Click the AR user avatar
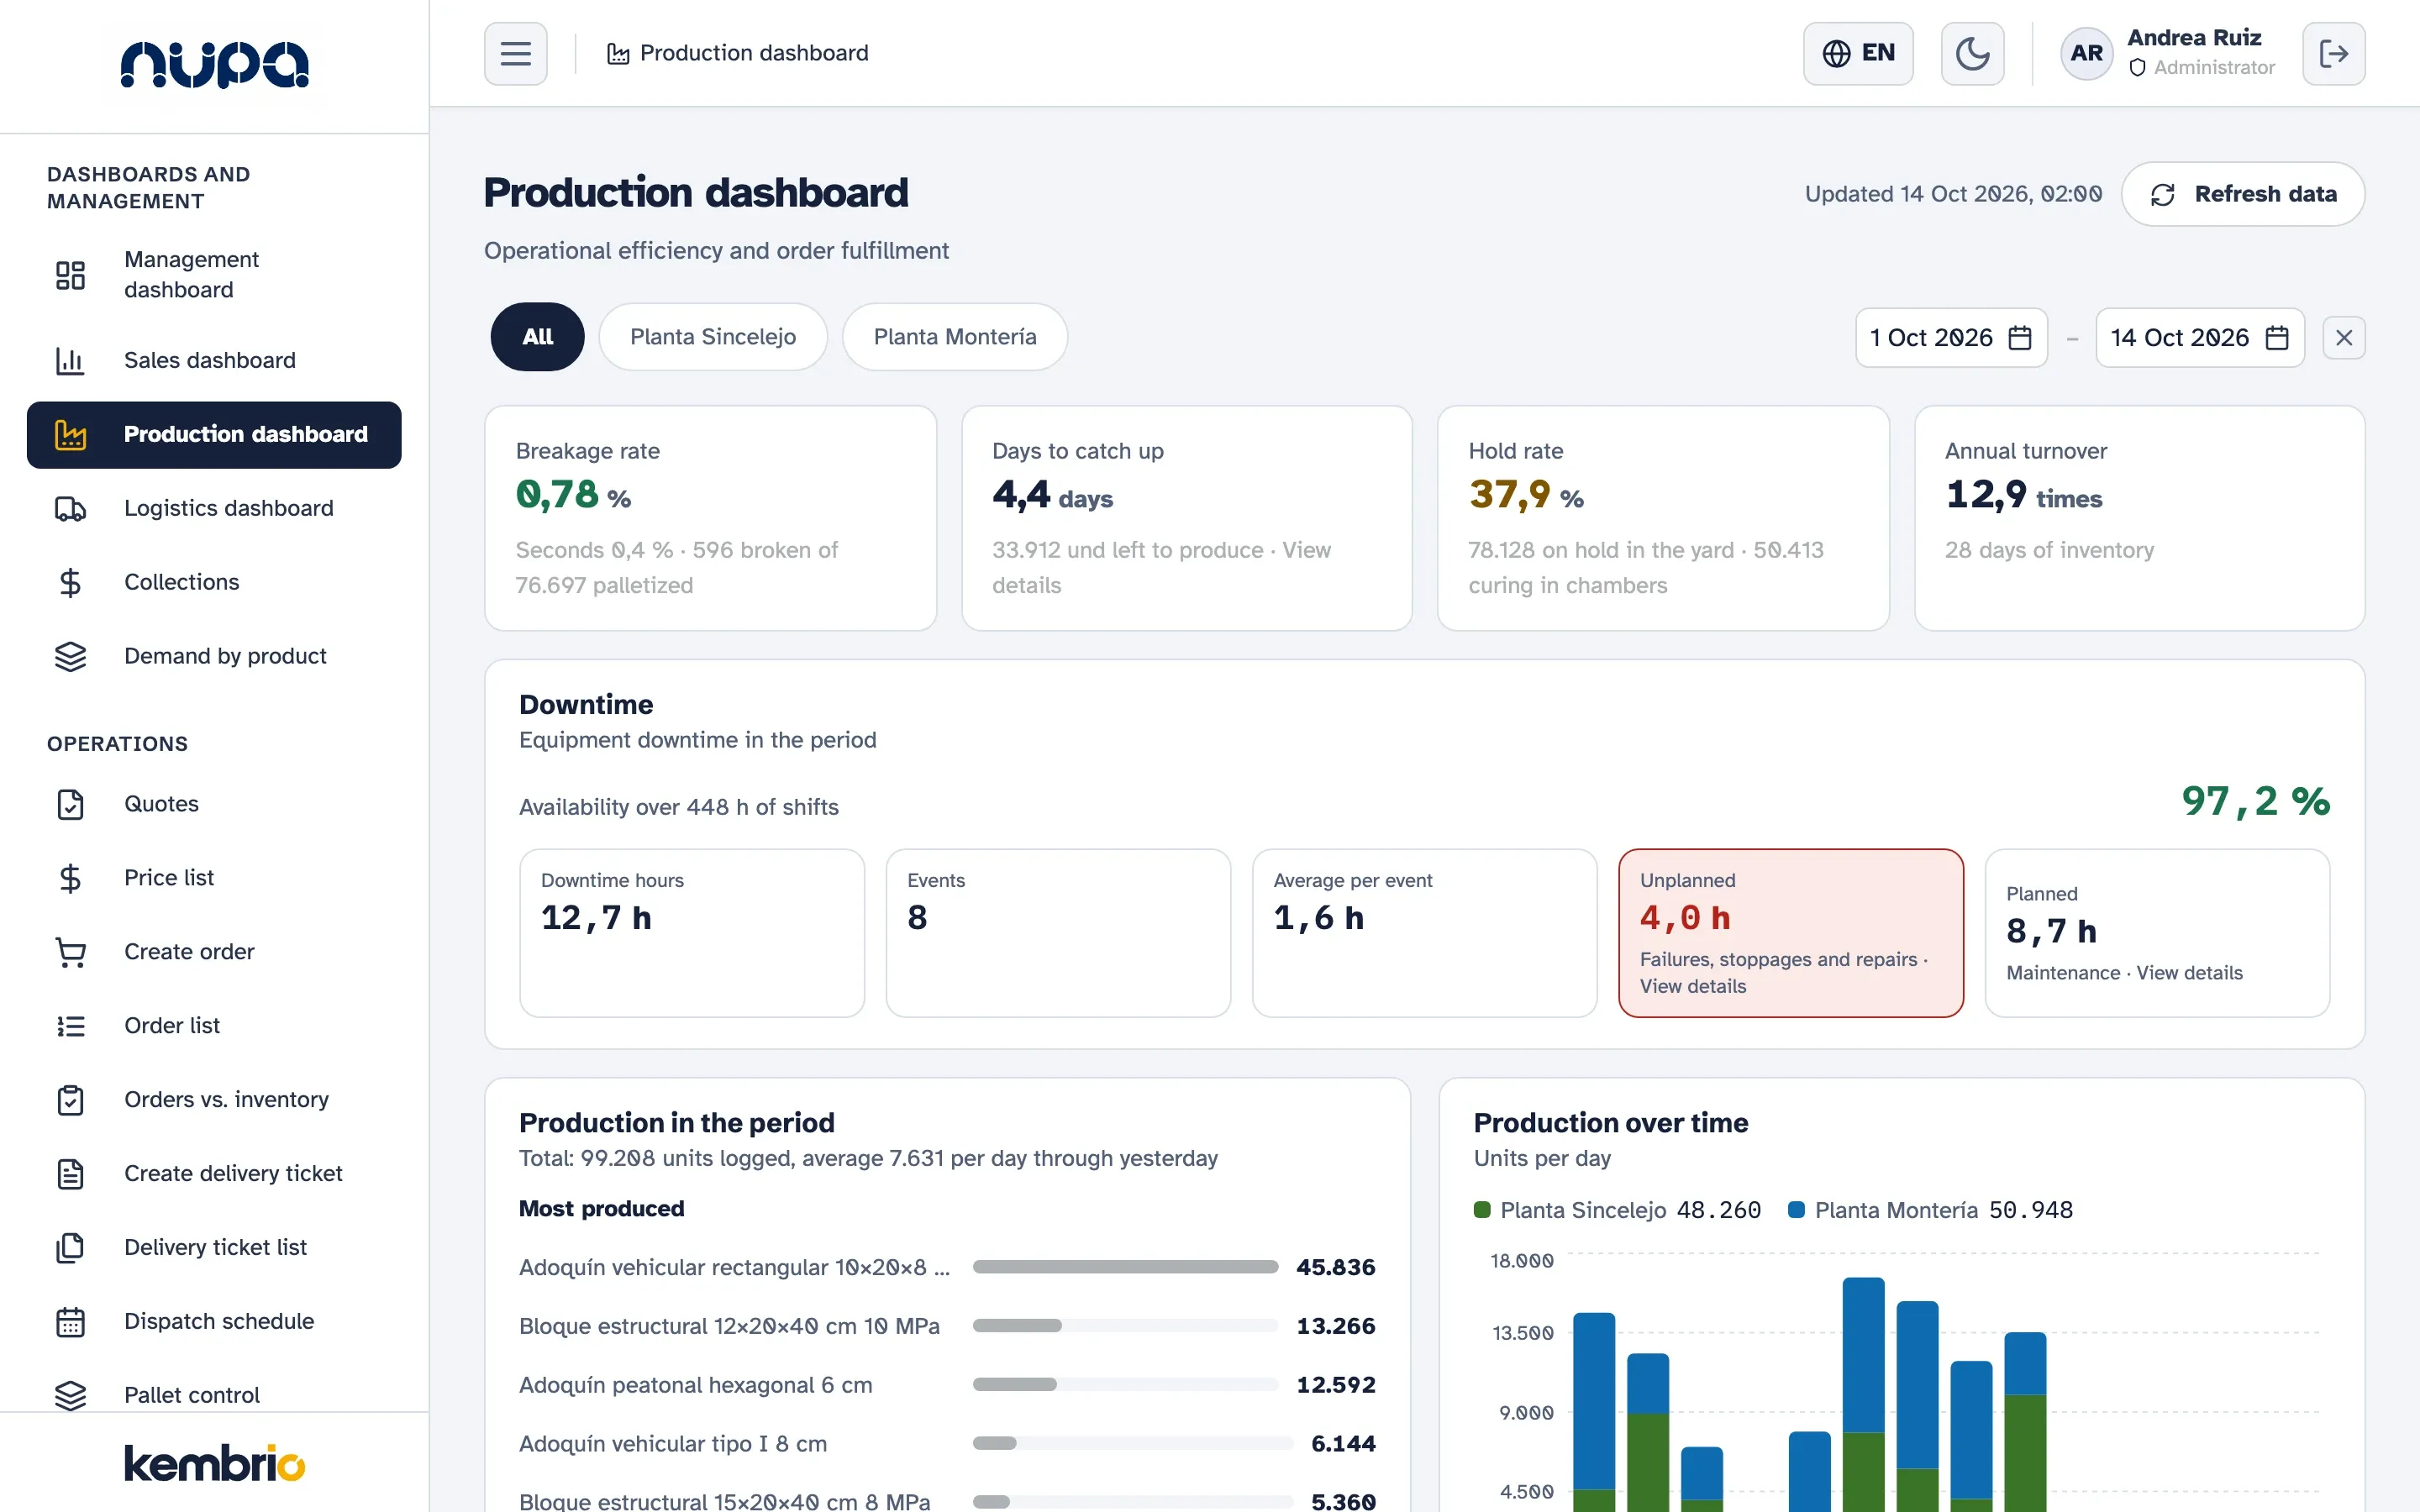 tap(2086, 53)
